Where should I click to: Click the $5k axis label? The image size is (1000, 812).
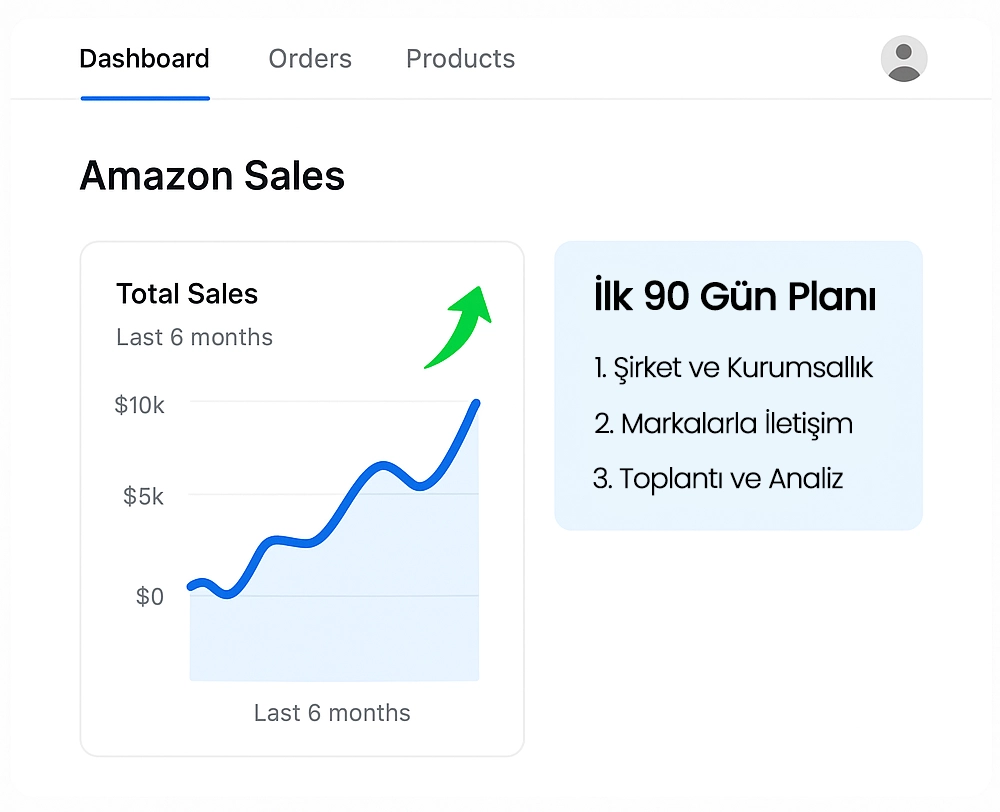[144, 496]
